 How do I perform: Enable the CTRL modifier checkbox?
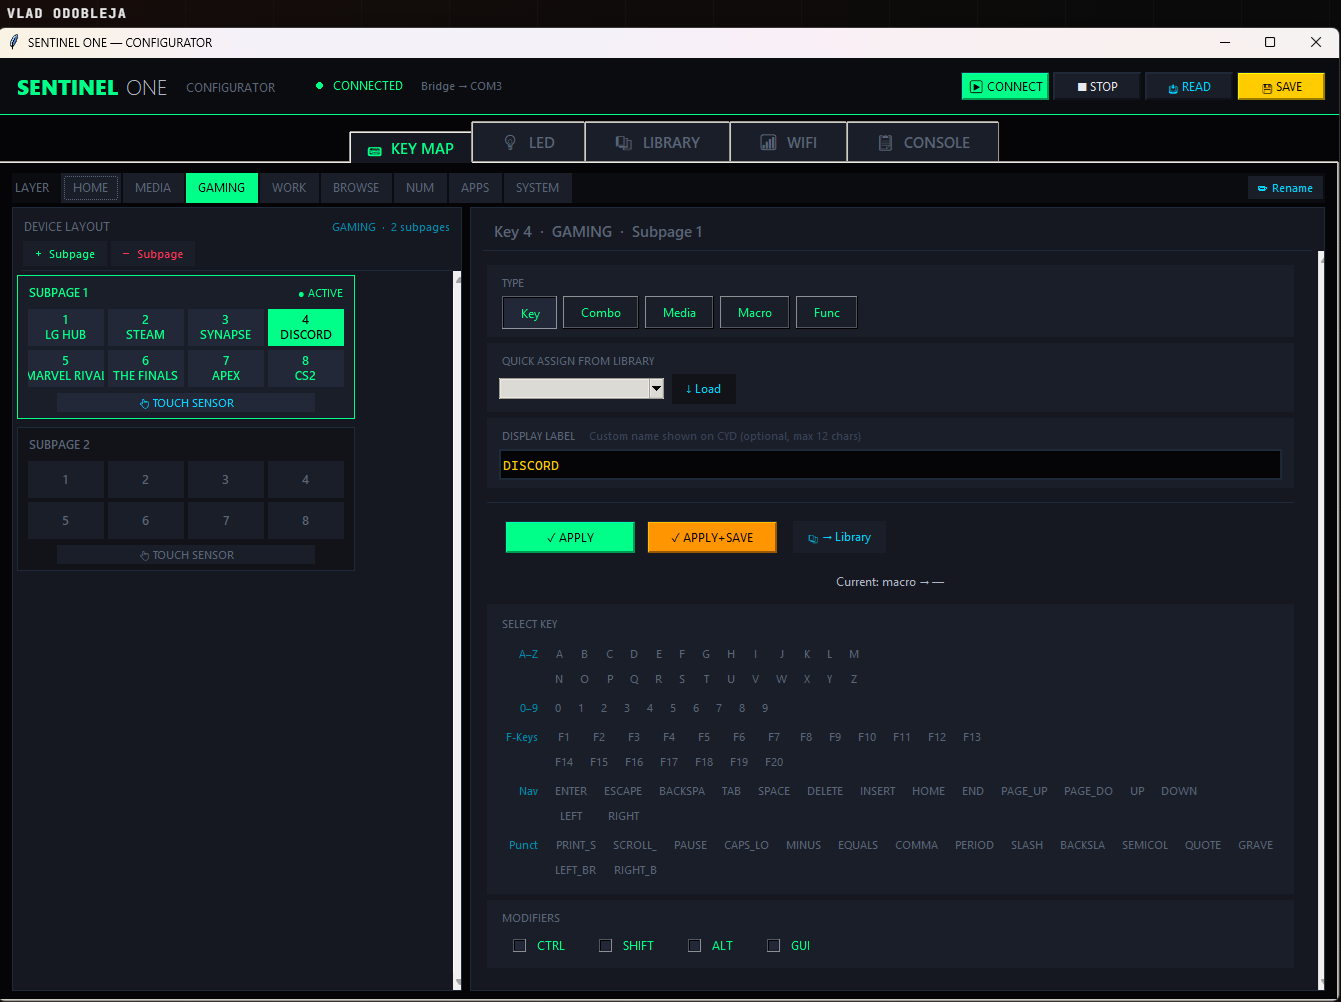click(519, 945)
